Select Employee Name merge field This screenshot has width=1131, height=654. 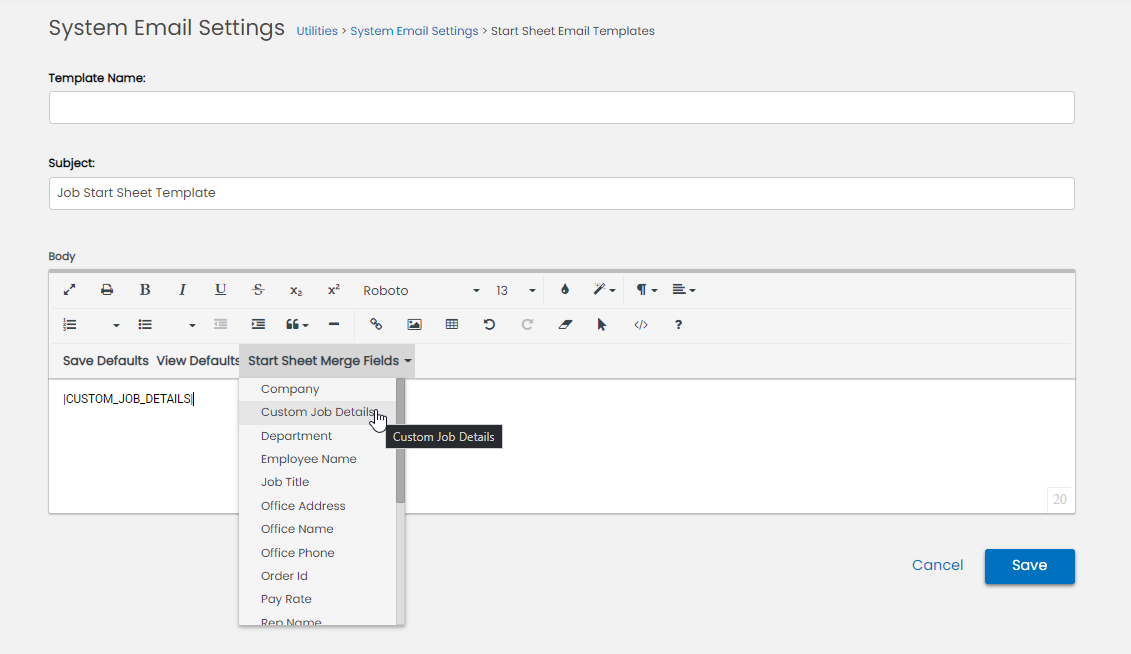point(308,459)
